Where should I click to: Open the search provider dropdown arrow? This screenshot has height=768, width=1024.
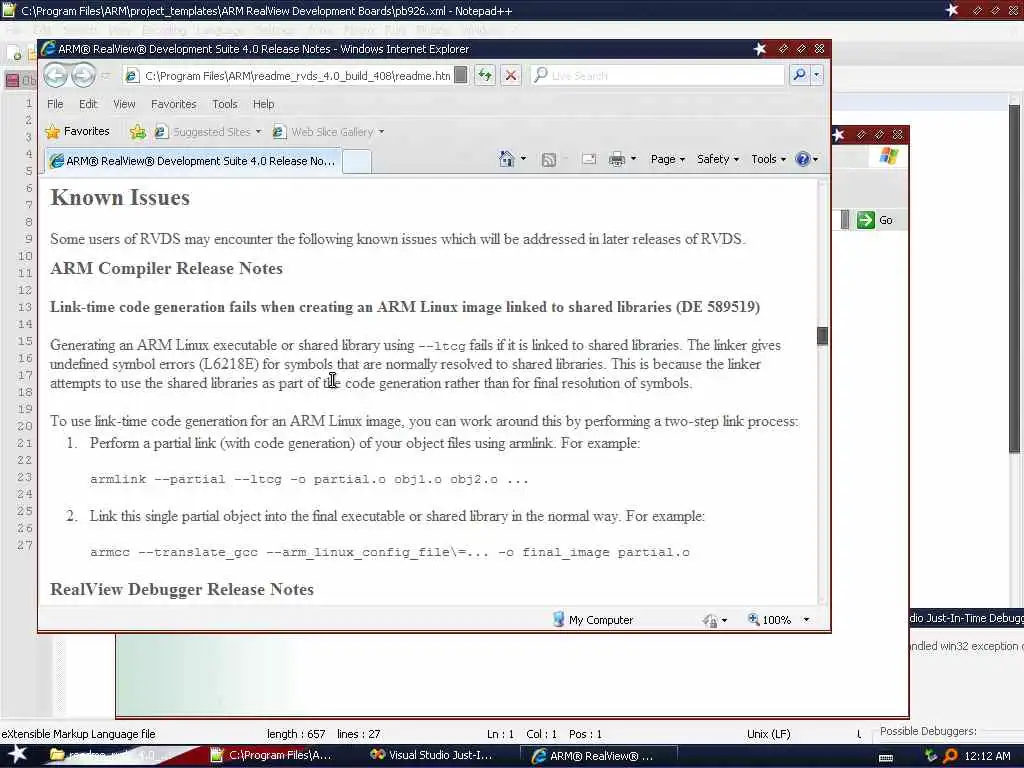point(816,75)
